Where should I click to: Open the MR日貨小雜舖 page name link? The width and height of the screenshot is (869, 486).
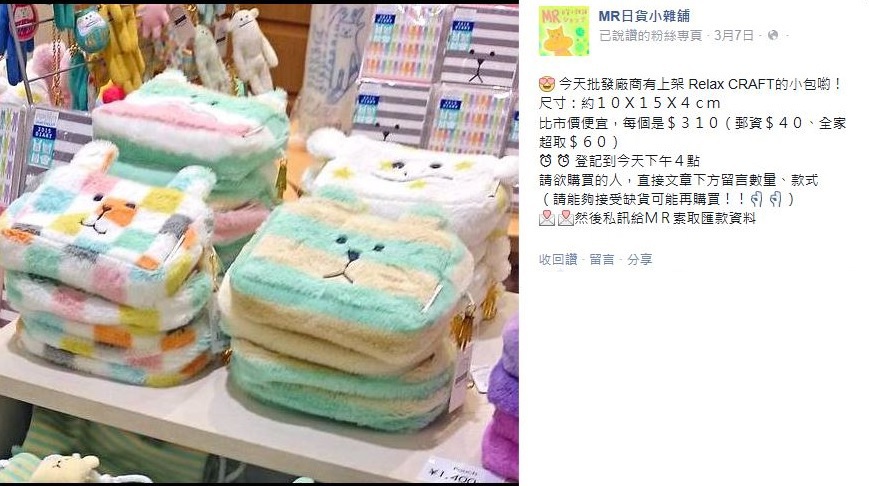pos(644,16)
